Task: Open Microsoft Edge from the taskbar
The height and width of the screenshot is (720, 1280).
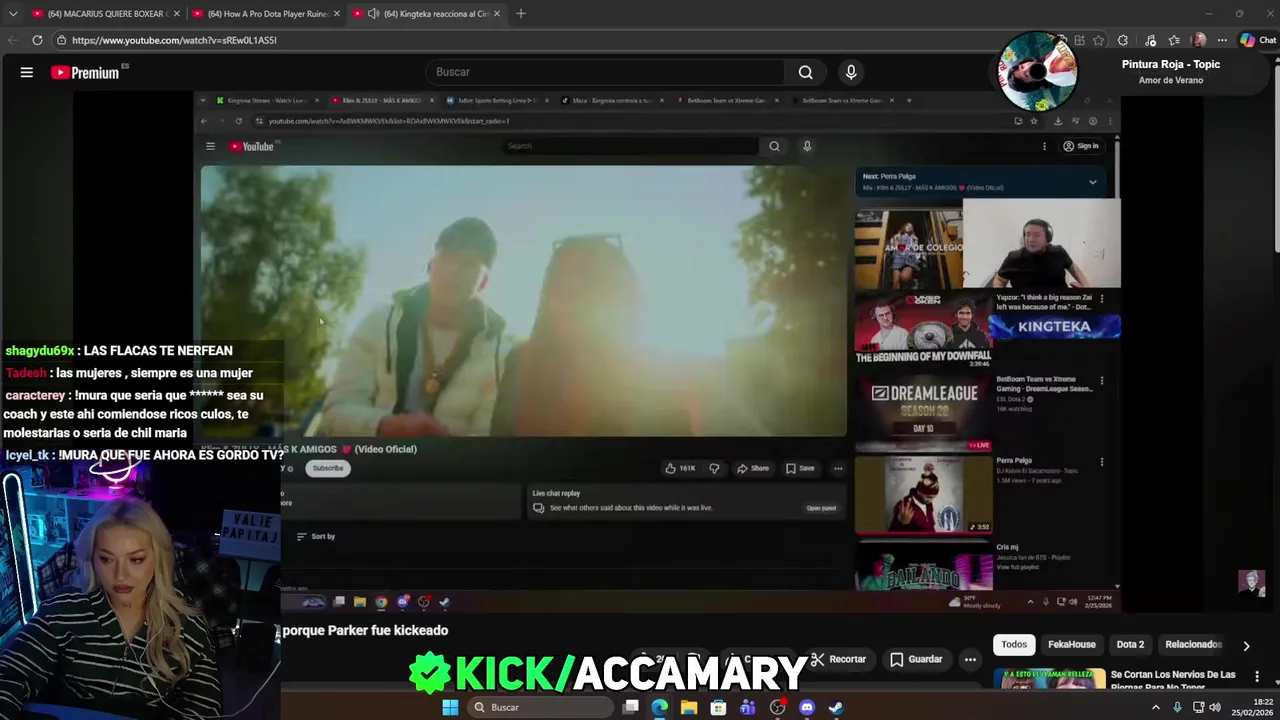Action: point(660,707)
